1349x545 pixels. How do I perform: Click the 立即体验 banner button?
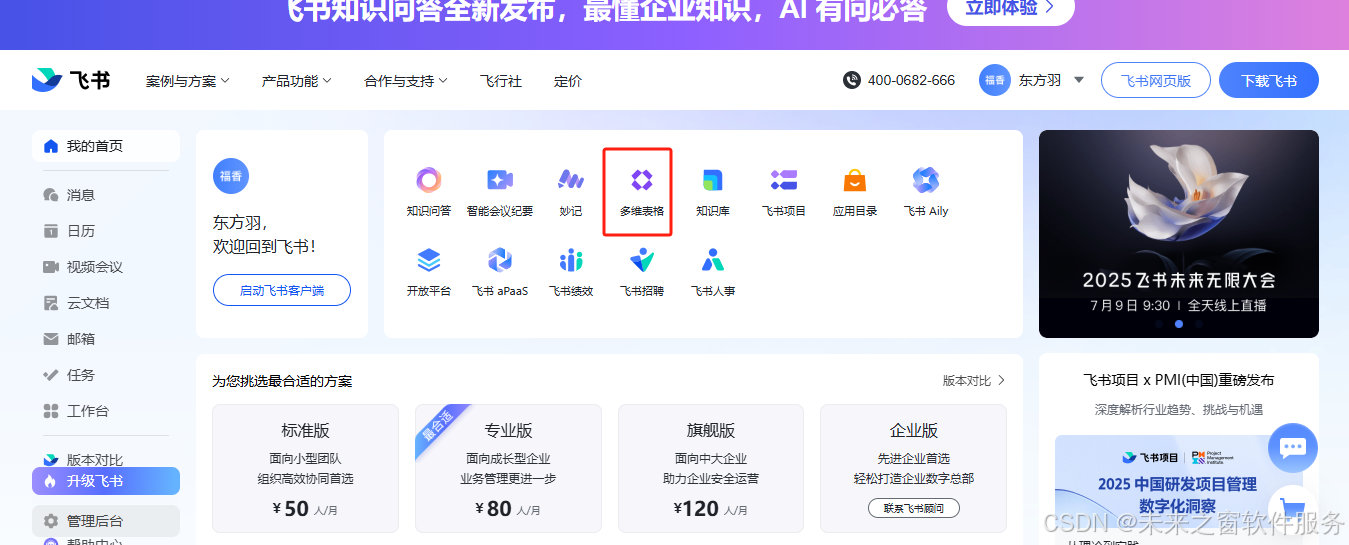[x=1010, y=8]
